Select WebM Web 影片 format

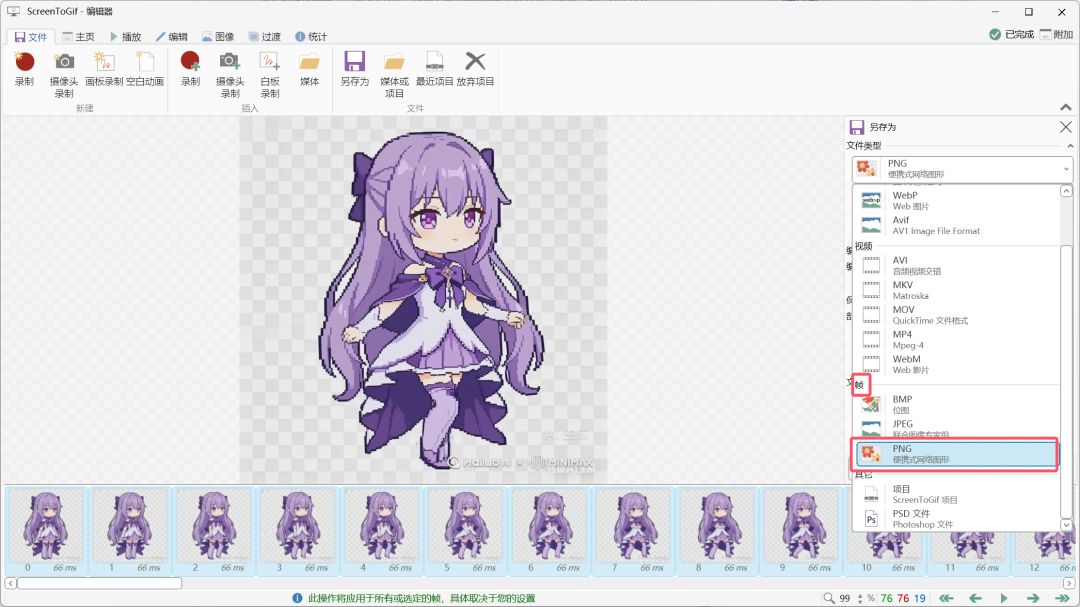(956, 364)
